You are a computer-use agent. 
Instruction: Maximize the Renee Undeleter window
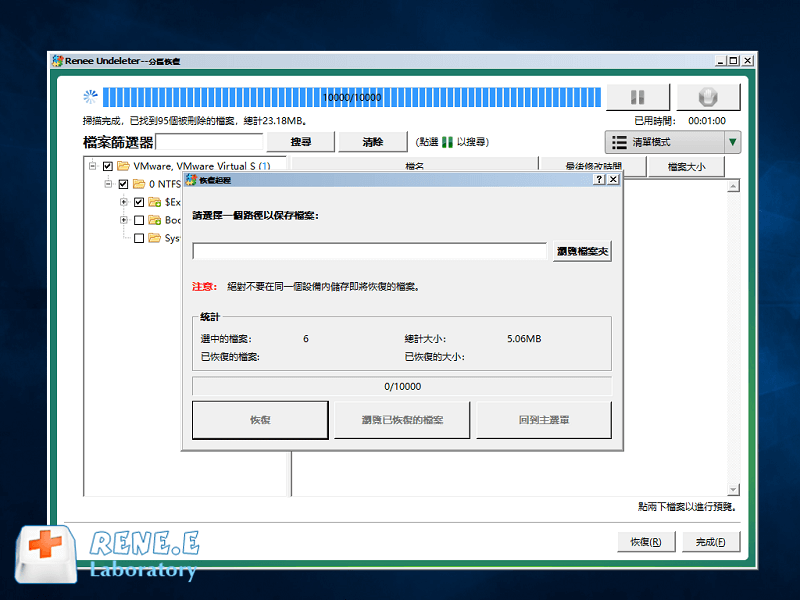[733, 61]
